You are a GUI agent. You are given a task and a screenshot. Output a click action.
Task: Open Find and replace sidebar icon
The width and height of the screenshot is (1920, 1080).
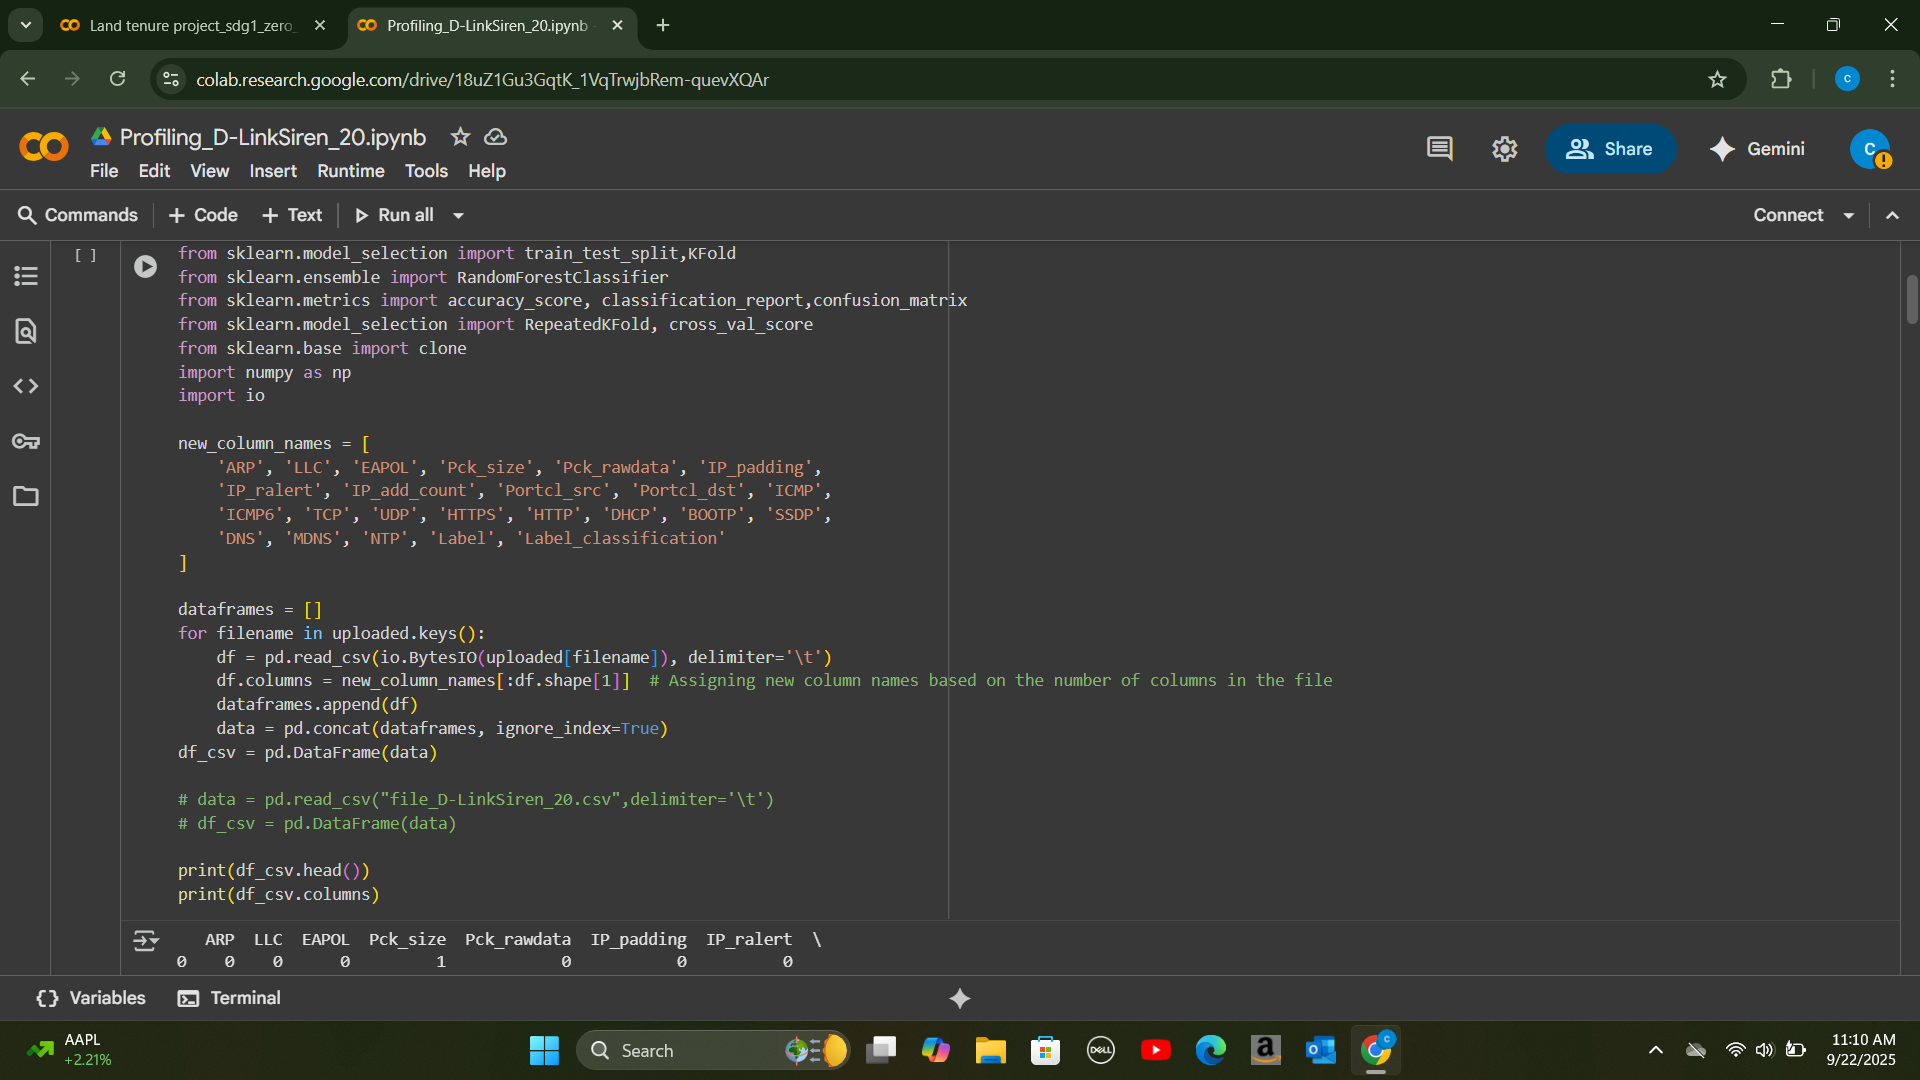(x=26, y=331)
